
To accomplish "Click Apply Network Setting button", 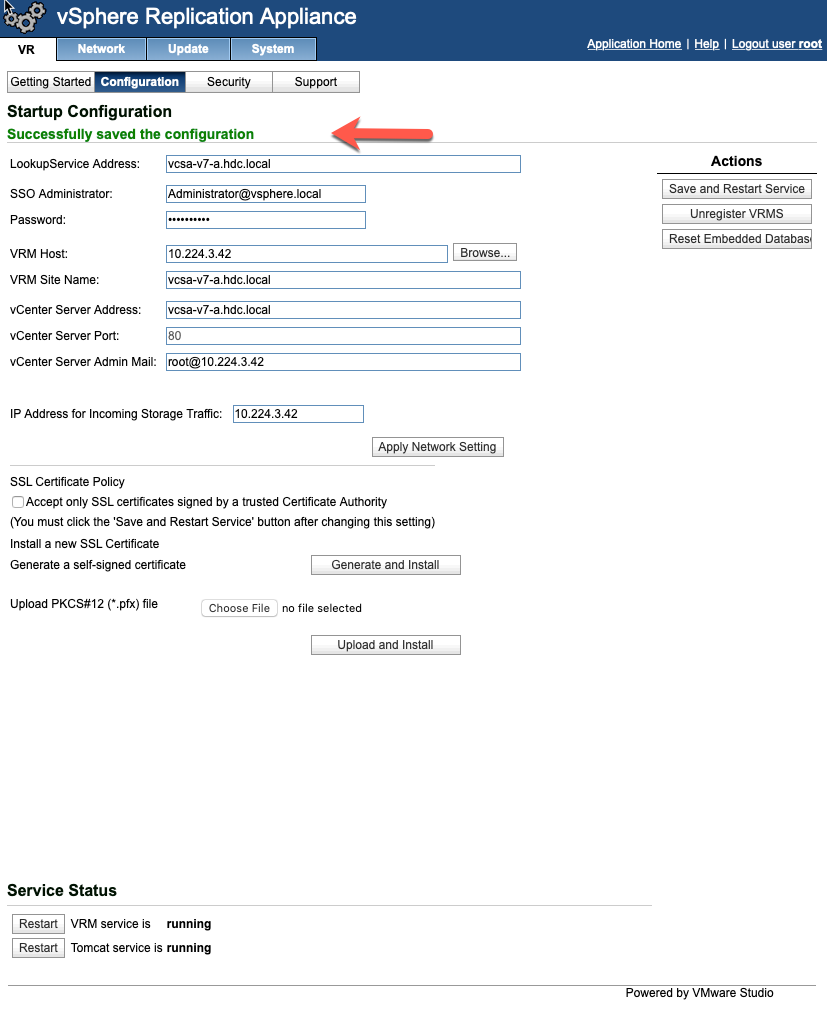I will coord(437,447).
